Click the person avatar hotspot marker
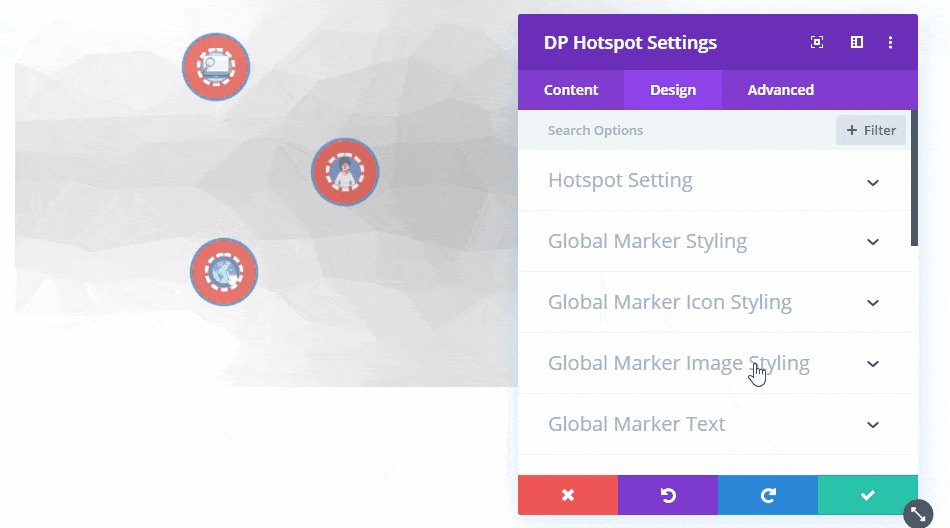Viewport: 950px width, 528px height. click(345, 172)
